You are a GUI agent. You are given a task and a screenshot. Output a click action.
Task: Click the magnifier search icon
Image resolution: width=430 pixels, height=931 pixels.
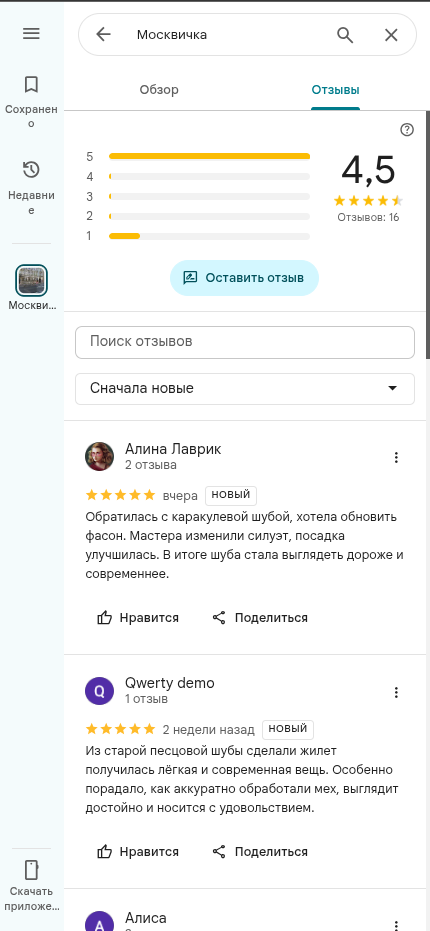tap(345, 35)
